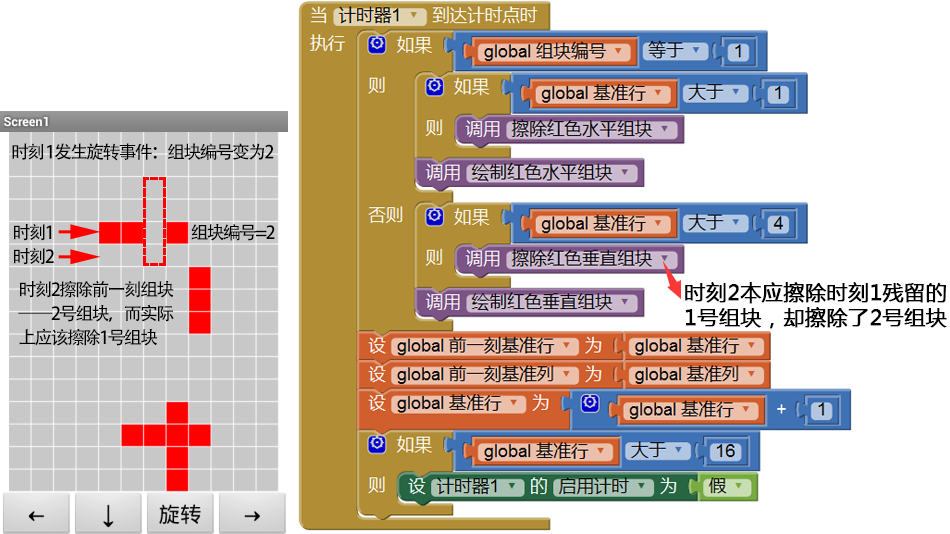Expand the 擦除红色垂直组块 procedure dropdown
The image size is (950, 534).
coord(668,259)
